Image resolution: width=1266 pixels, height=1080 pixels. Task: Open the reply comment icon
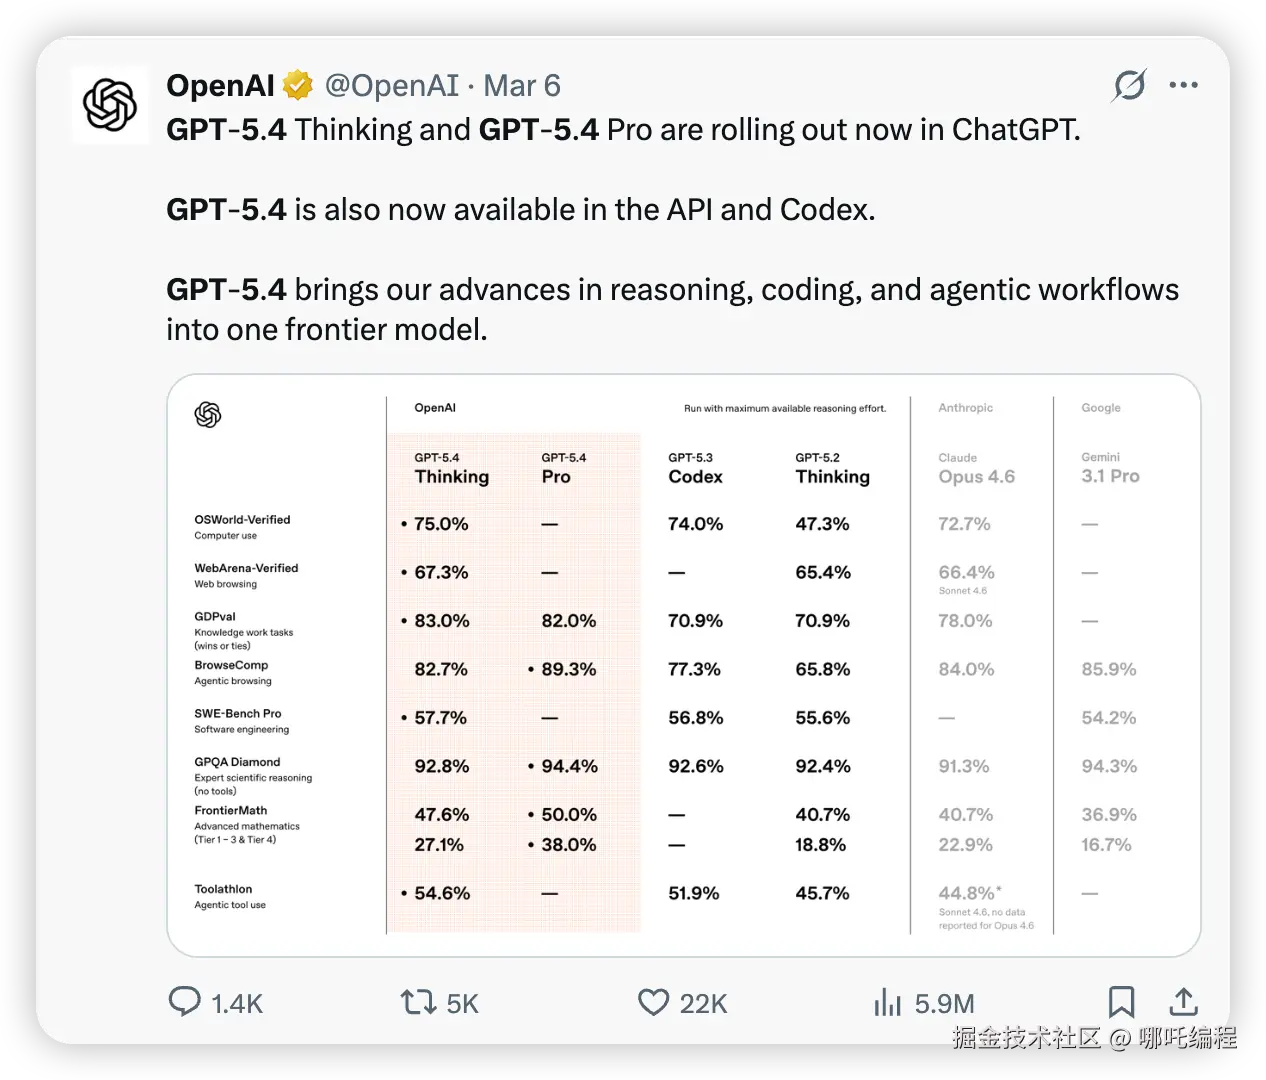(184, 1001)
